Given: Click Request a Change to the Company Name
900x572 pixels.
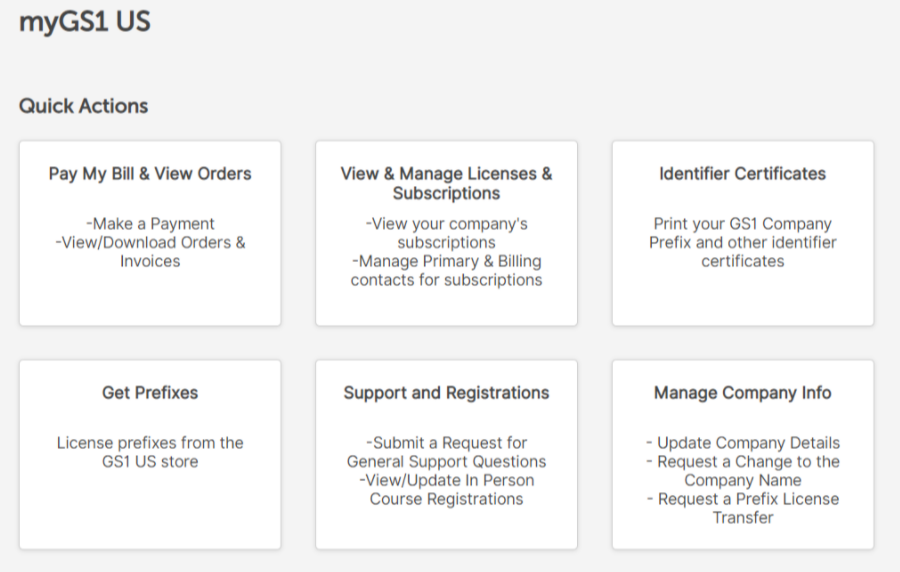Looking at the screenshot, I should [743, 470].
